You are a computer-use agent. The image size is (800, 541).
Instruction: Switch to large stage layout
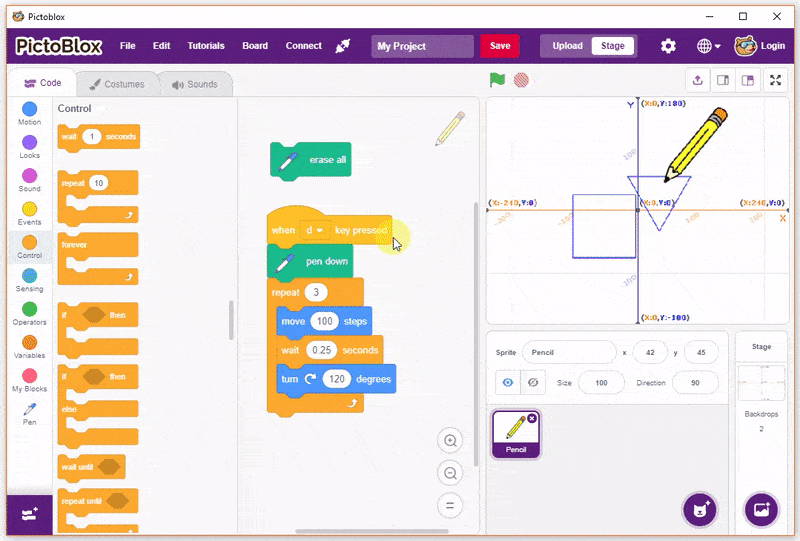748,80
